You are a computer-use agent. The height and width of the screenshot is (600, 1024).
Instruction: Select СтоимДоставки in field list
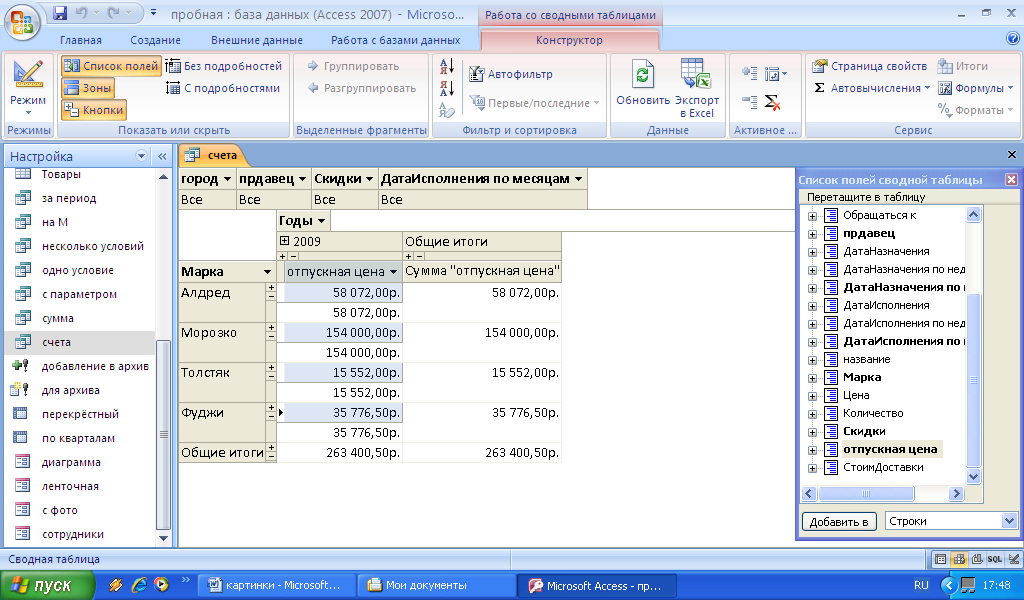(883, 467)
